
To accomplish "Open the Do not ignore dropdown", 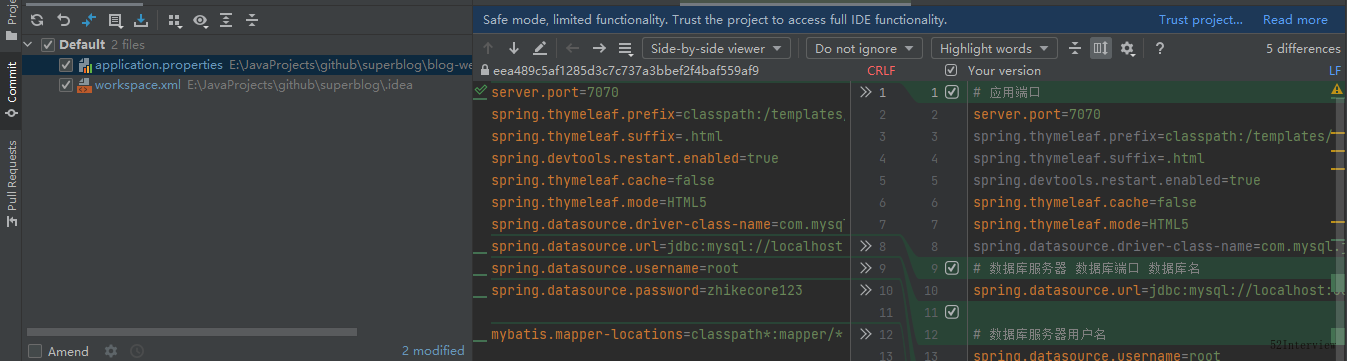I will [865, 48].
